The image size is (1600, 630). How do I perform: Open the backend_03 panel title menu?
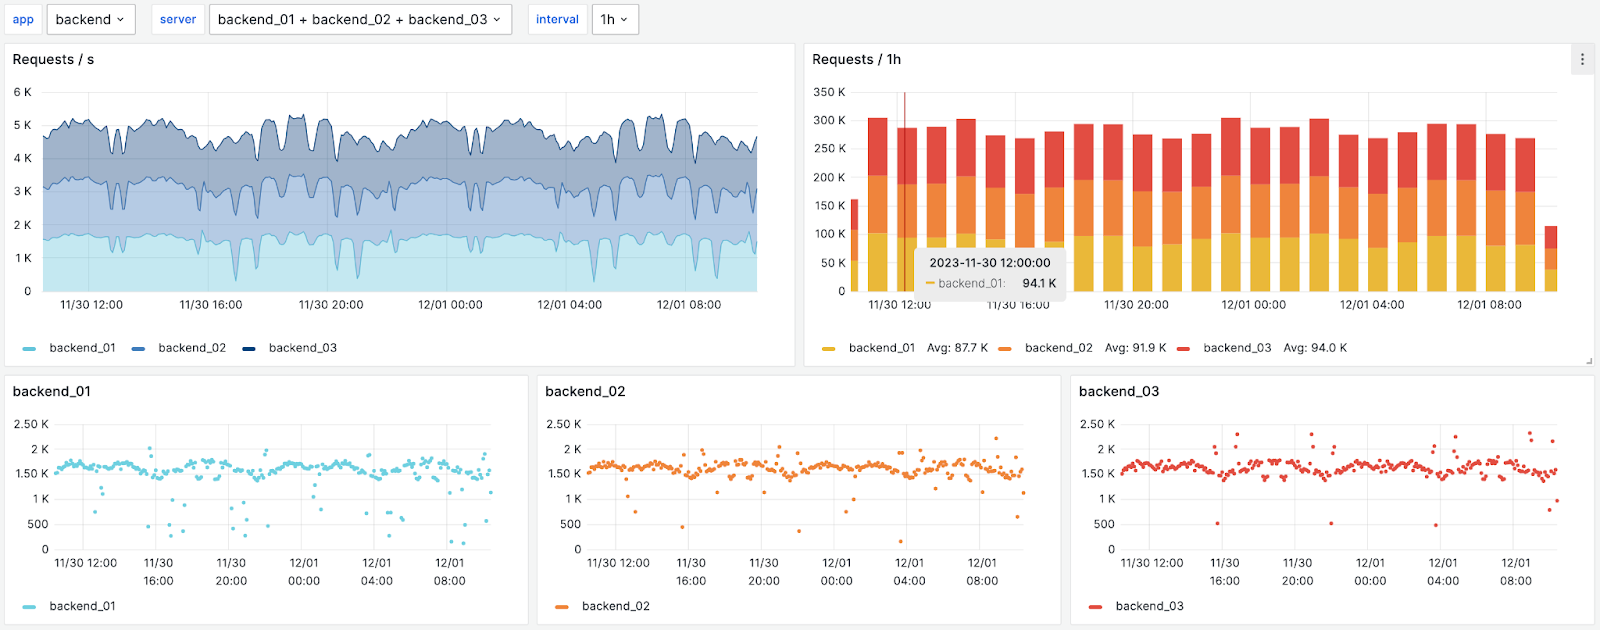coord(1119,391)
